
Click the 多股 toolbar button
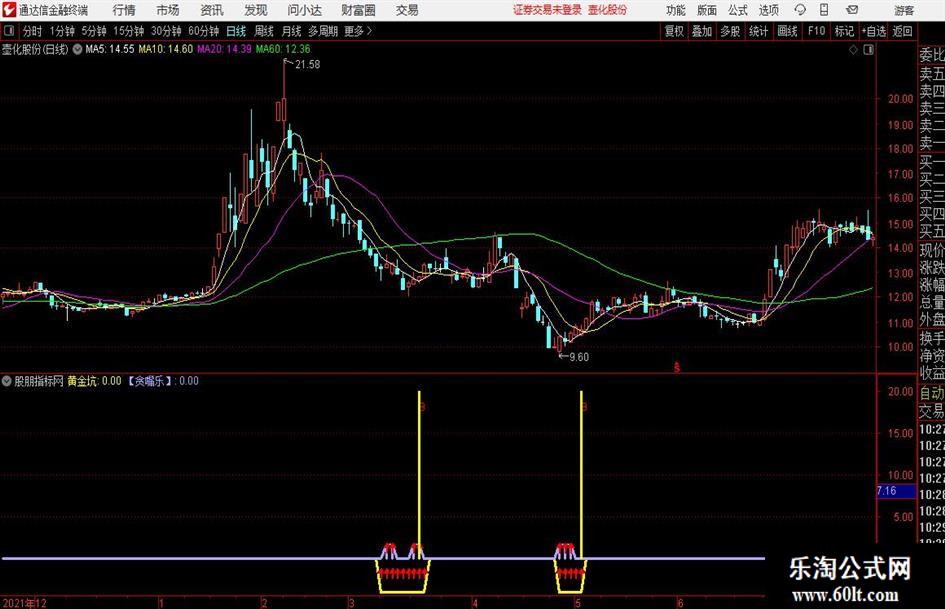730,31
